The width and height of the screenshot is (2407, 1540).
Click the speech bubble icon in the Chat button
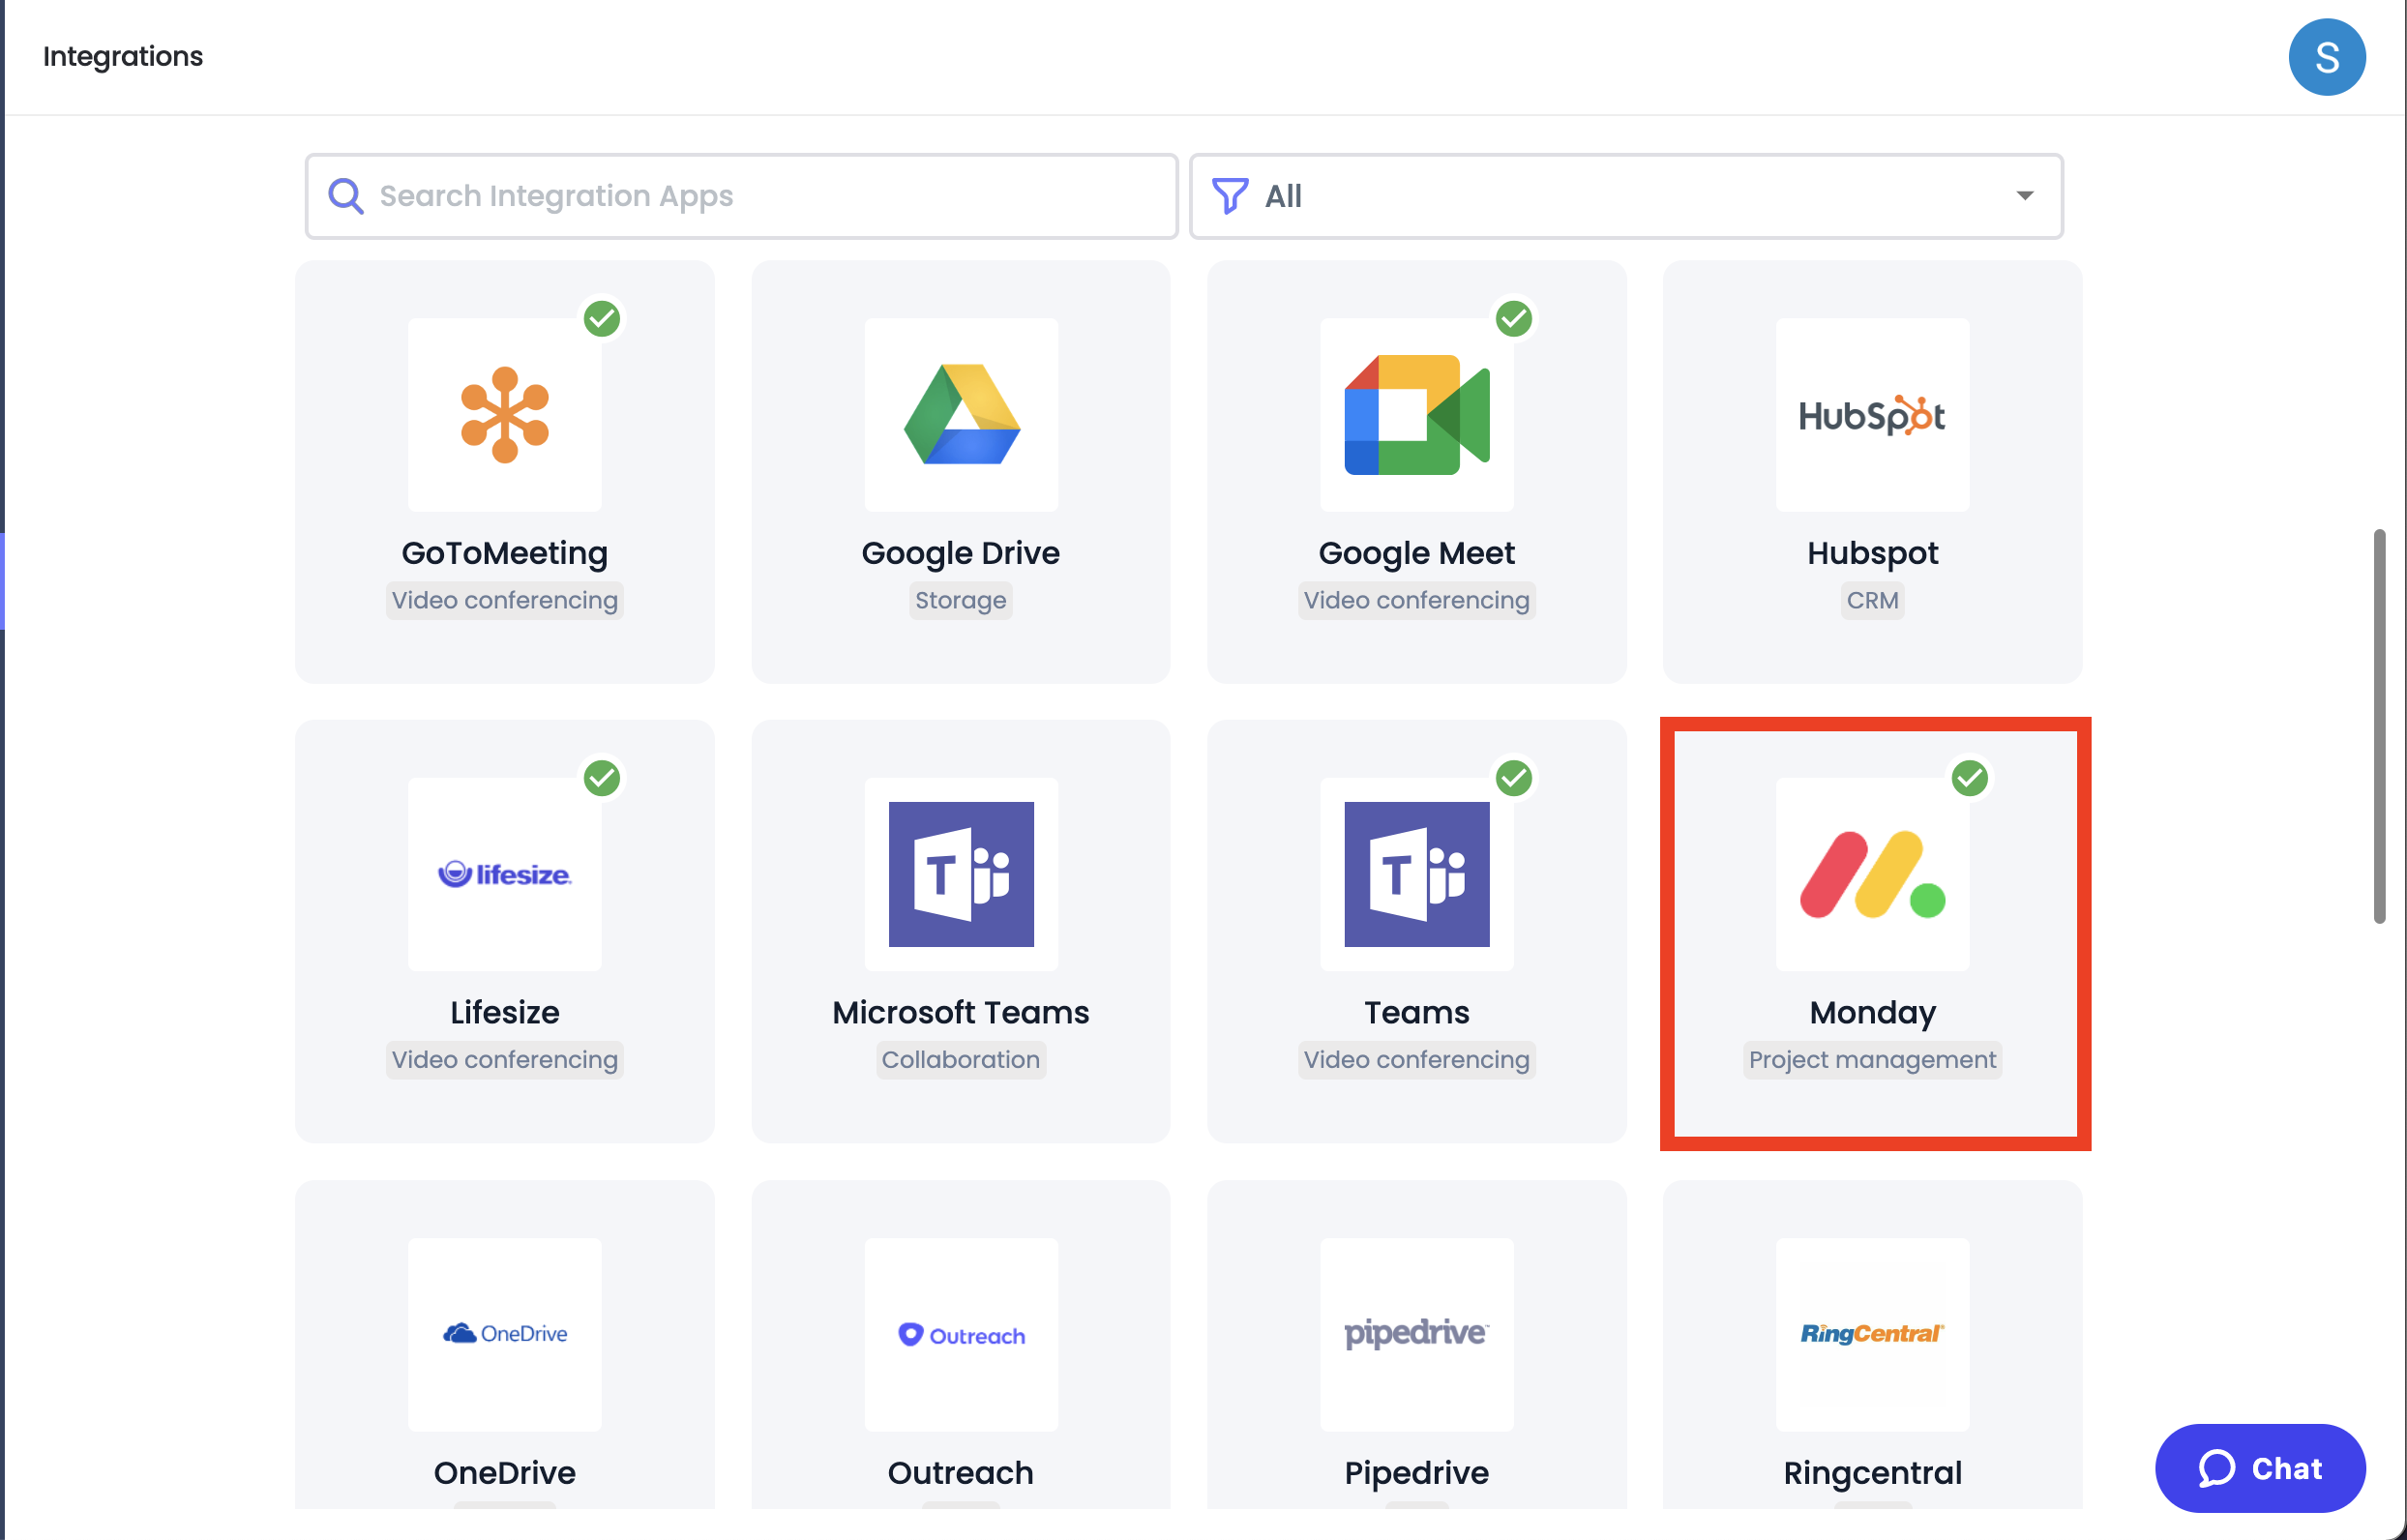(2217, 1468)
